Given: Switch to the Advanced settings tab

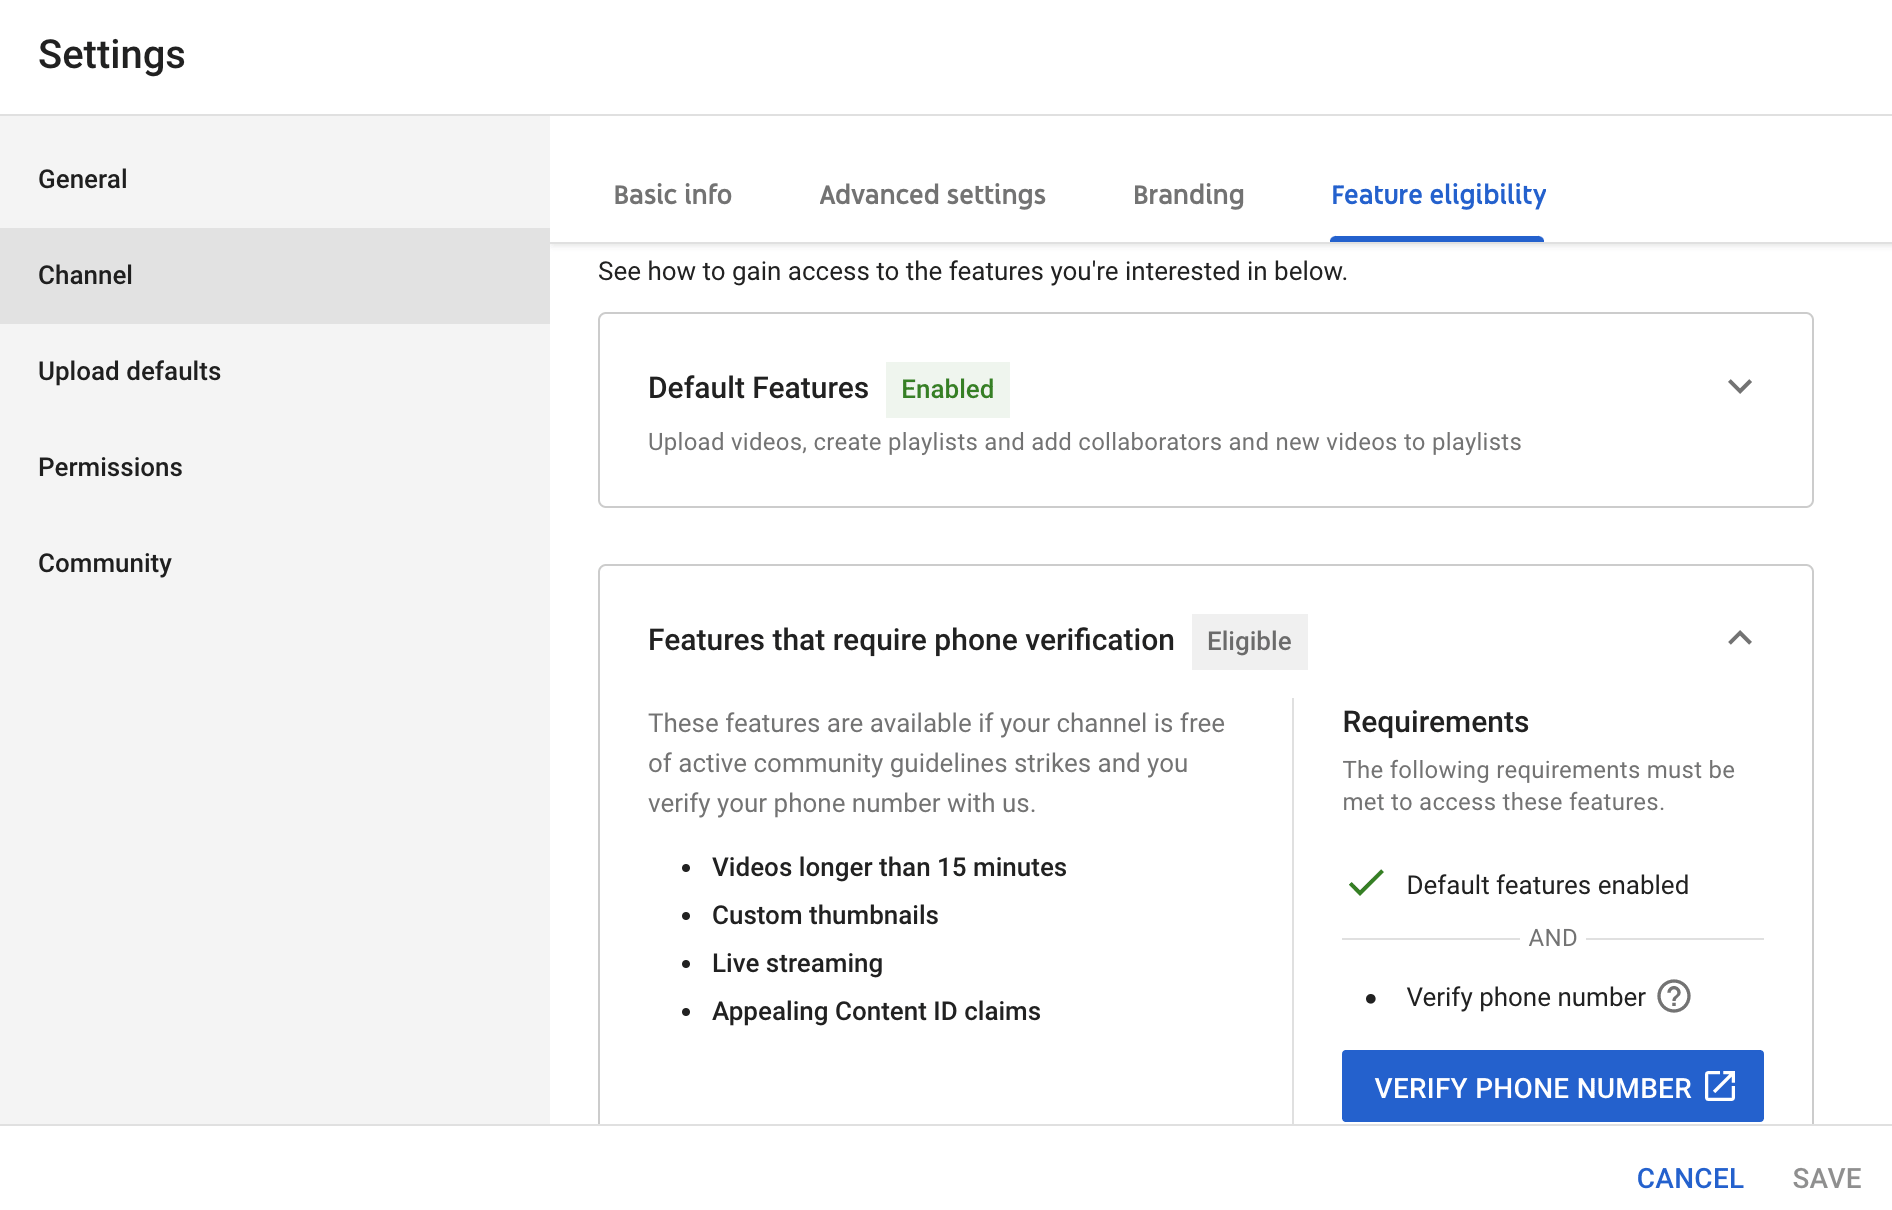Looking at the screenshot, I should pyautogui.click(x=933, y=194).
